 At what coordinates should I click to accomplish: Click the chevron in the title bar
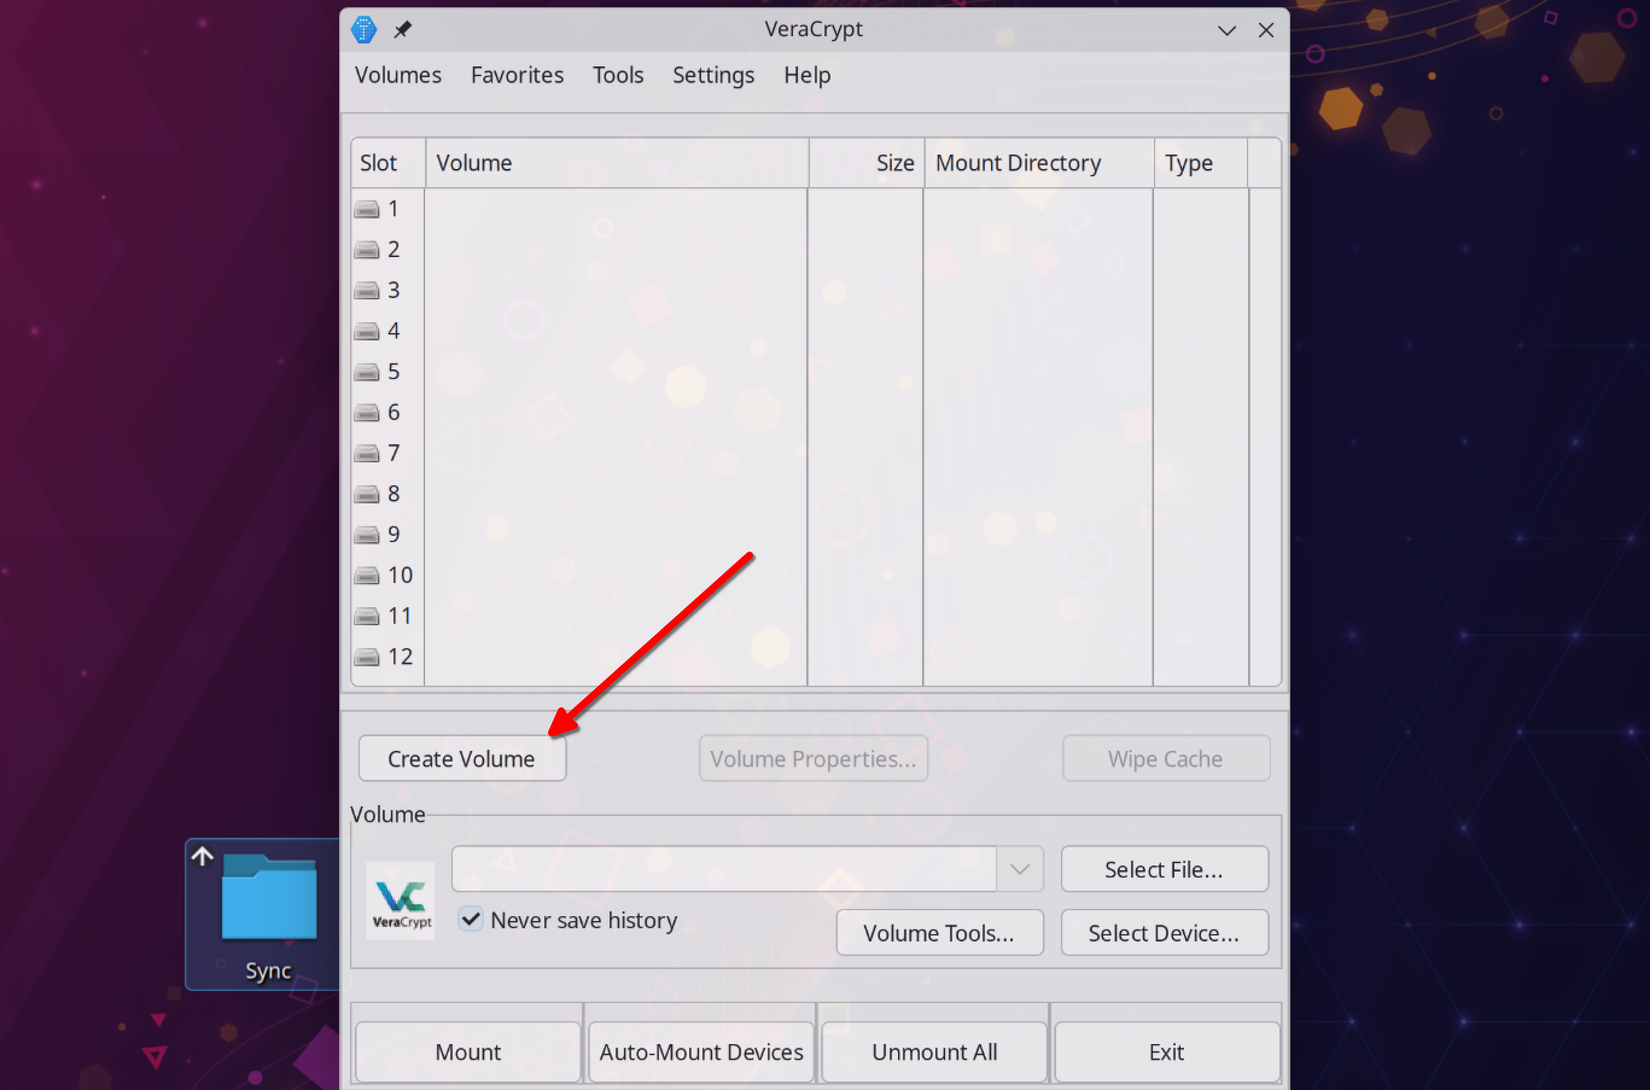click(1226, 30)
